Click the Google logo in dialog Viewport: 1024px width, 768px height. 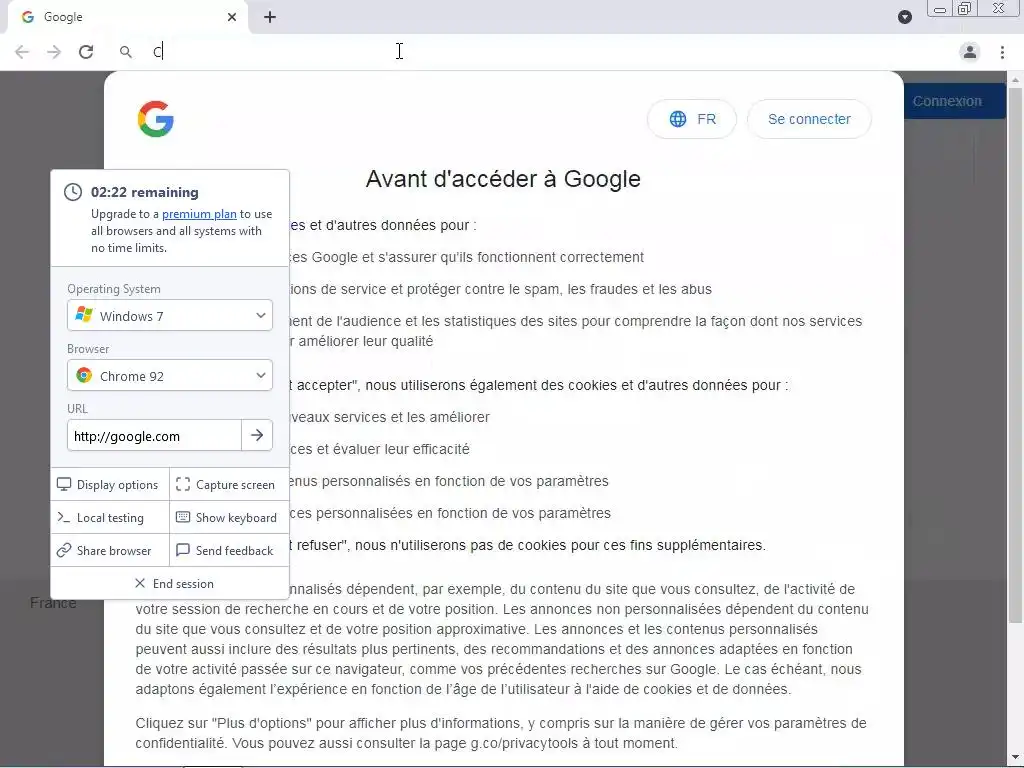pyautogui.click(x=155, y=119)
